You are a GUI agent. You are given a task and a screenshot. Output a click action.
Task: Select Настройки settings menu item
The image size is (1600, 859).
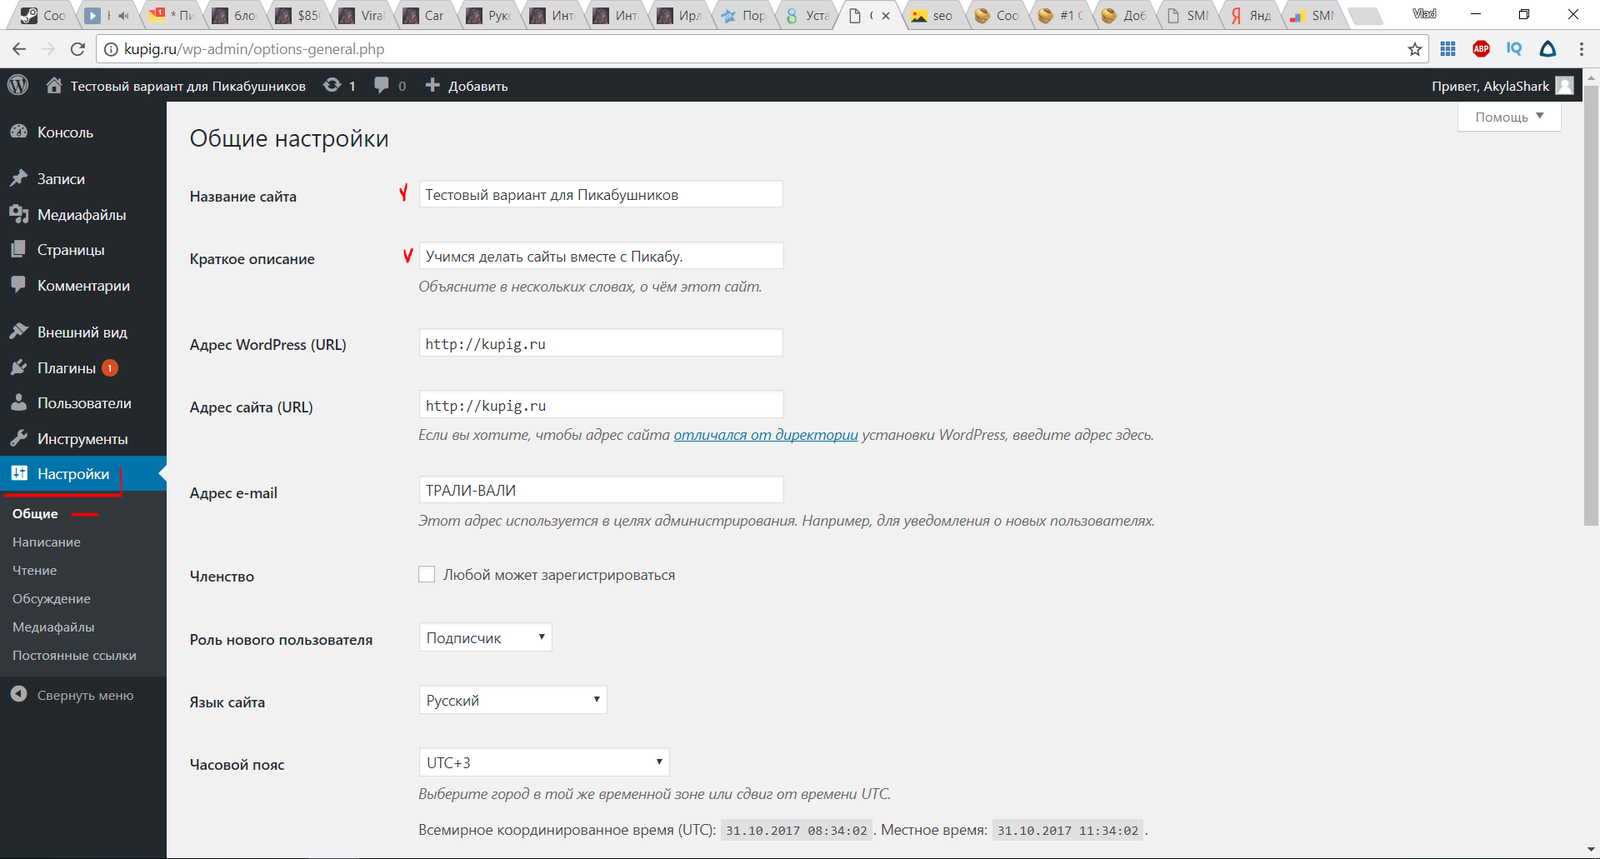83,474
